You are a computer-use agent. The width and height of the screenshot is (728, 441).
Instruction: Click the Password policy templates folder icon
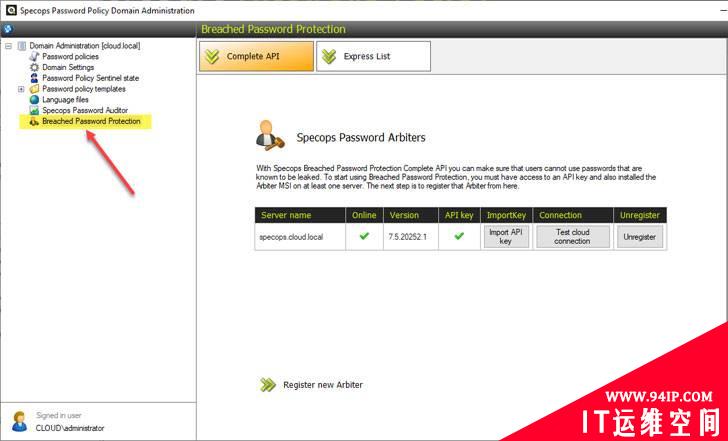point(34,89)
